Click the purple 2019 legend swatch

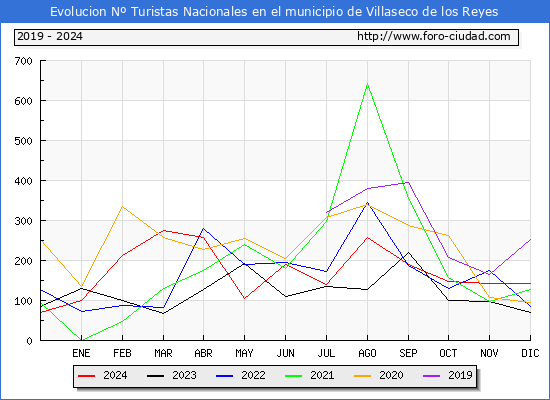(x=431, y=376)
